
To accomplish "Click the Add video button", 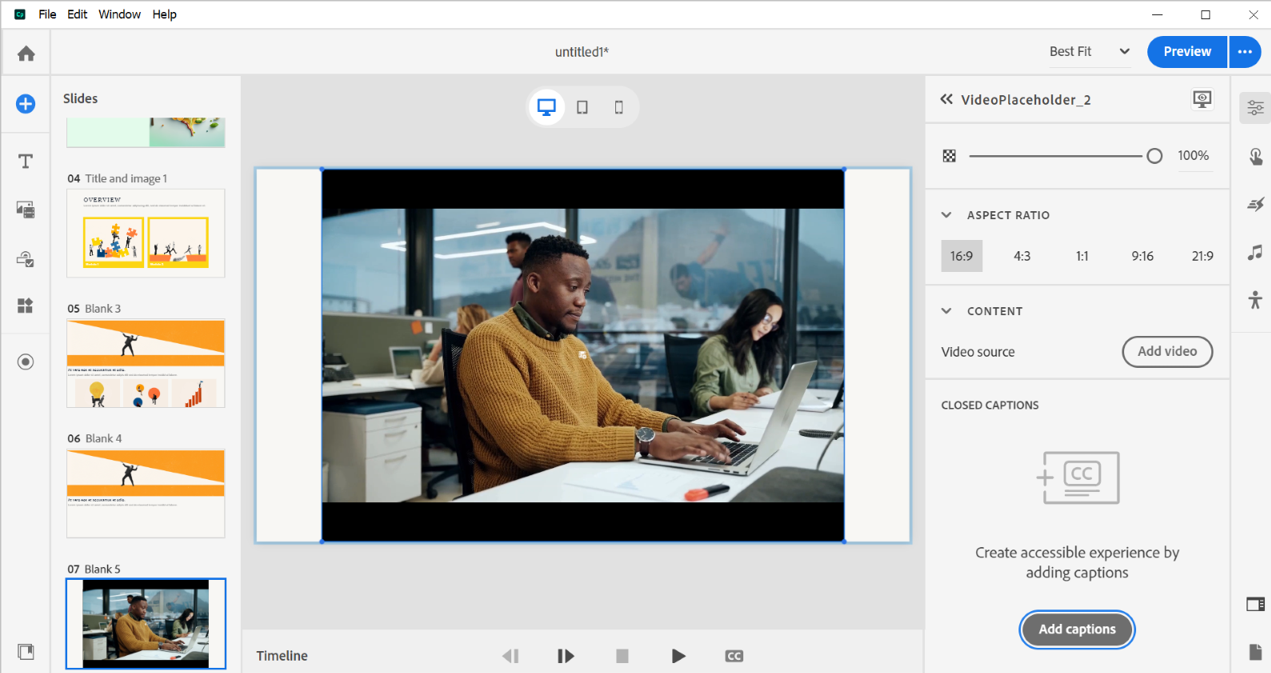I will coord(1167,352).
